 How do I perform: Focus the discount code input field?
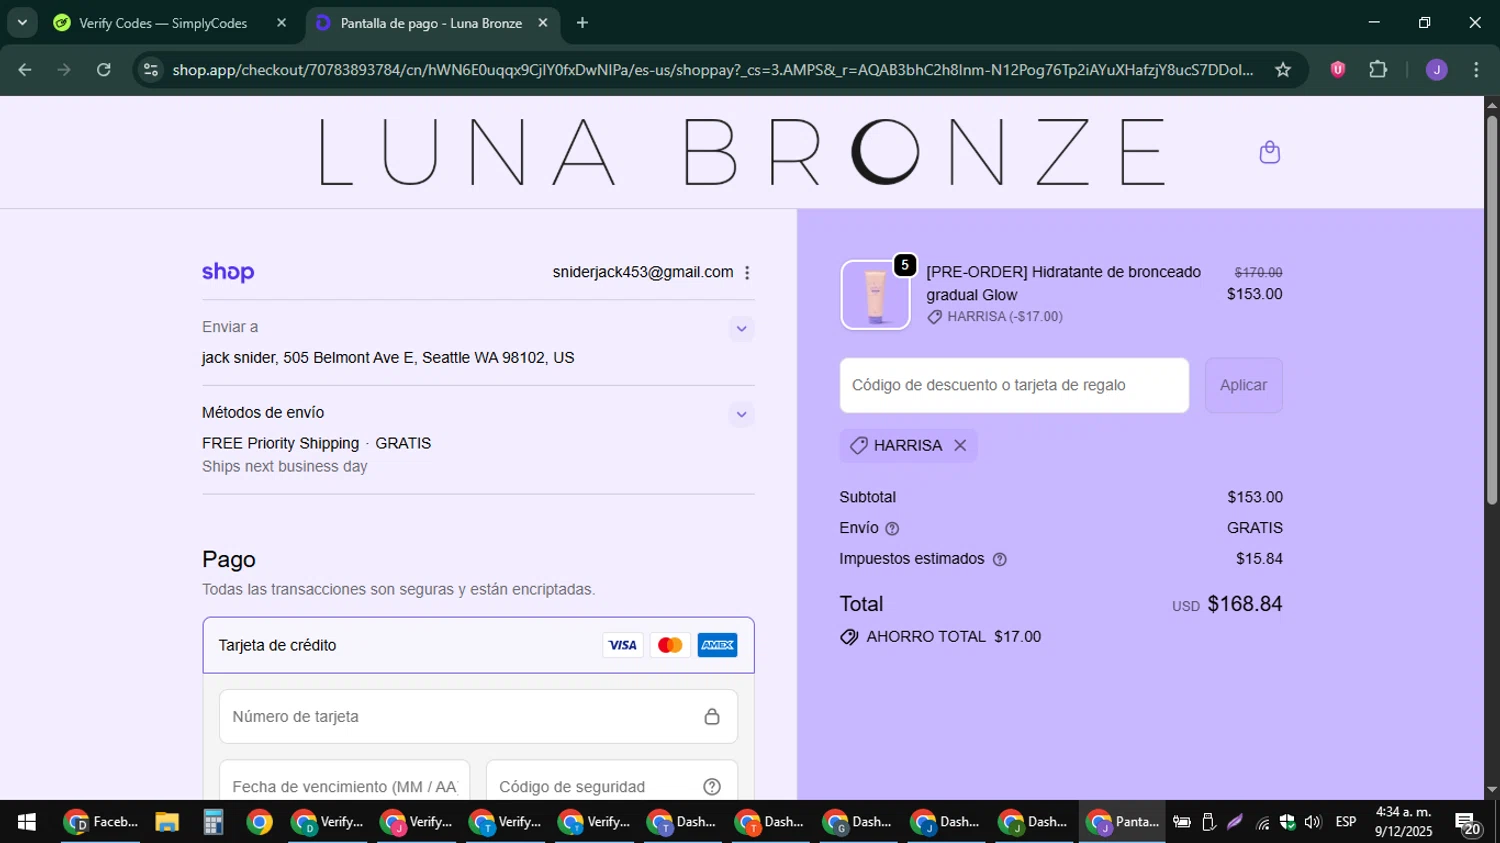click(1014, 385)
